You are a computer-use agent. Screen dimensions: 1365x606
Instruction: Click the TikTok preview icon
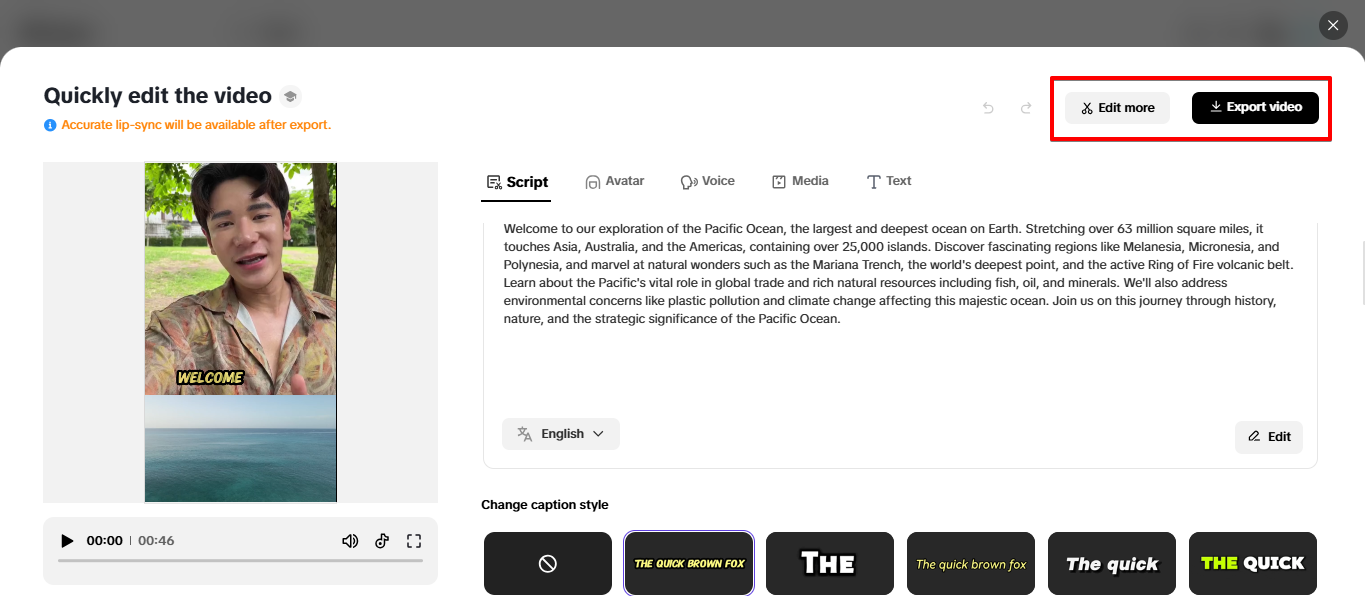pos(381,541)
